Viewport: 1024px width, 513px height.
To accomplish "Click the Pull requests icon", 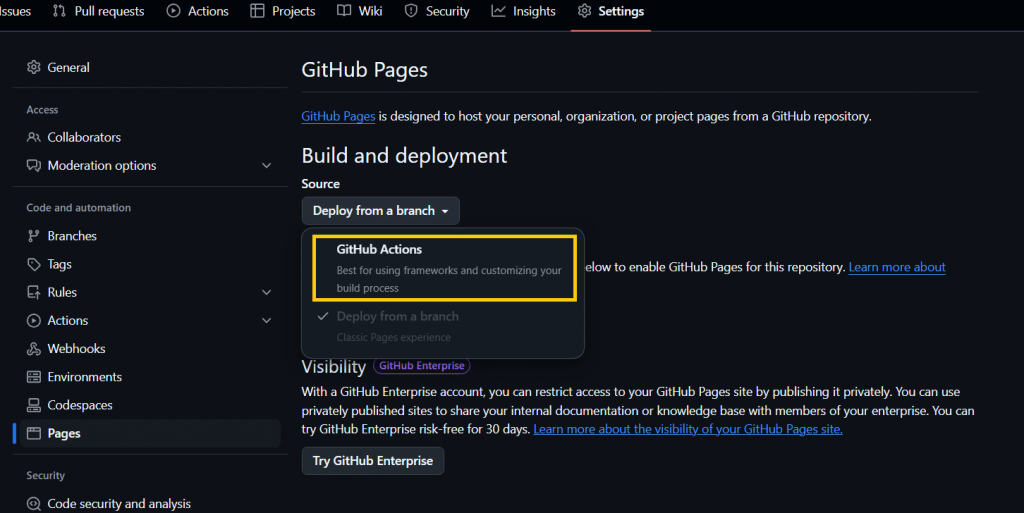I will click(x=59, y=11).
